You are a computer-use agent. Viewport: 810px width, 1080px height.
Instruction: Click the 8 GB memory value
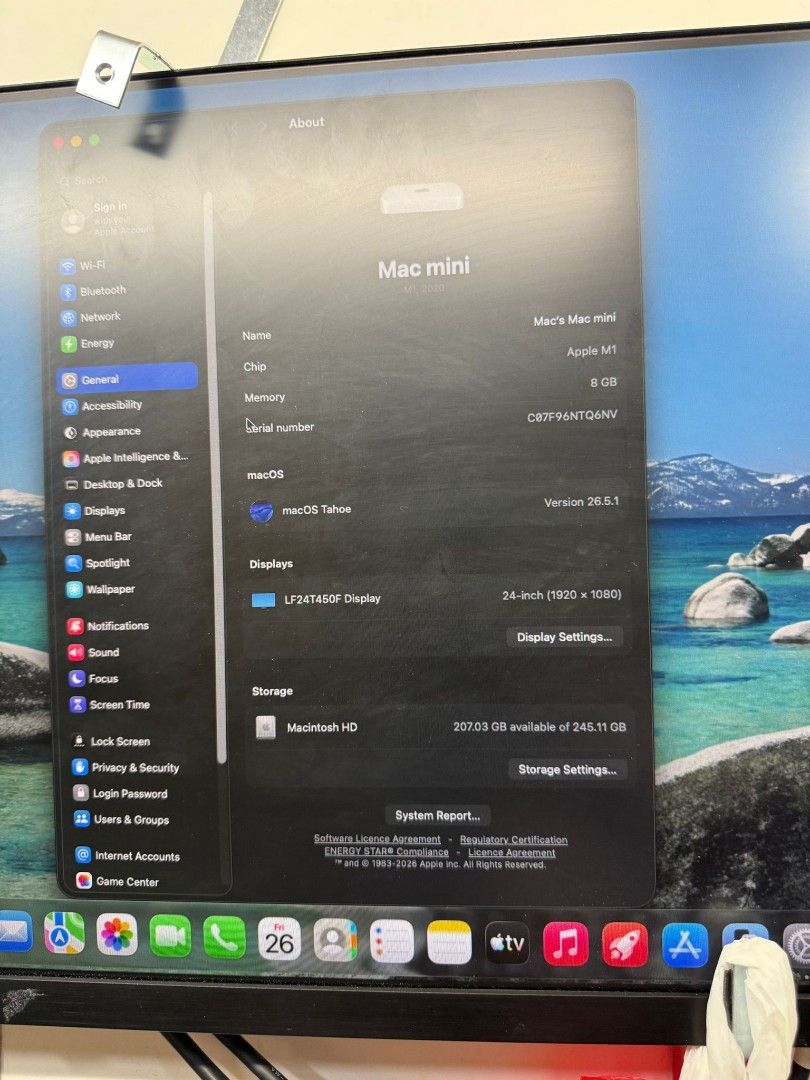[603, 382]
